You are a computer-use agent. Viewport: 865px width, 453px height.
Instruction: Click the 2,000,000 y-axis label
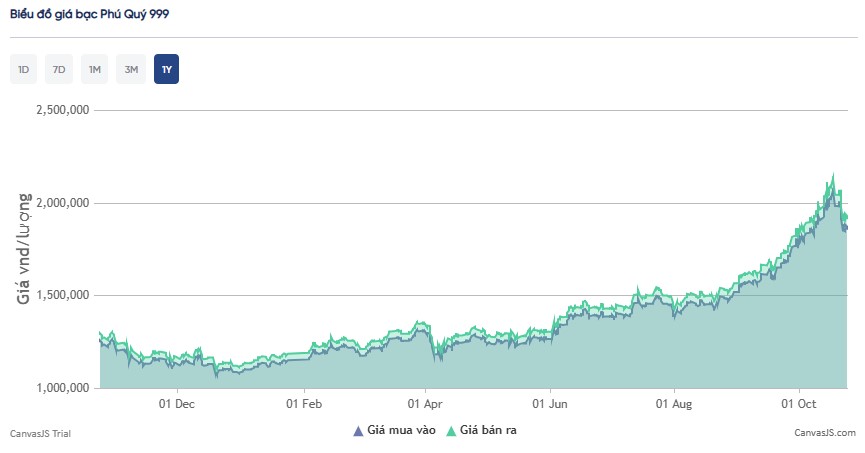pos(62,203)
